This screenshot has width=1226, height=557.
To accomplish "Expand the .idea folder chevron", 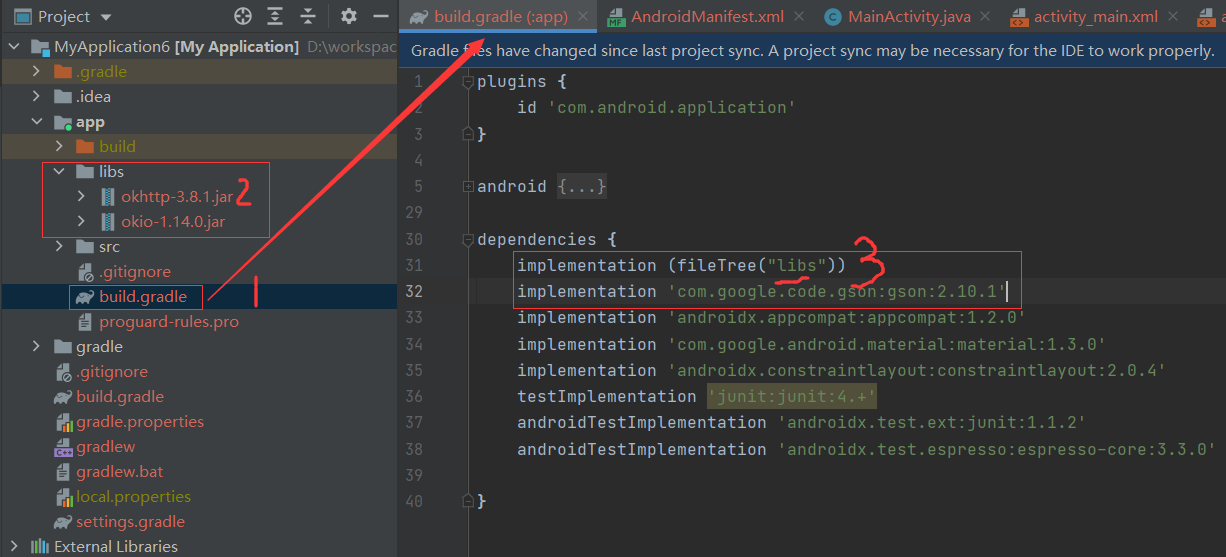I will pos(37,97).
